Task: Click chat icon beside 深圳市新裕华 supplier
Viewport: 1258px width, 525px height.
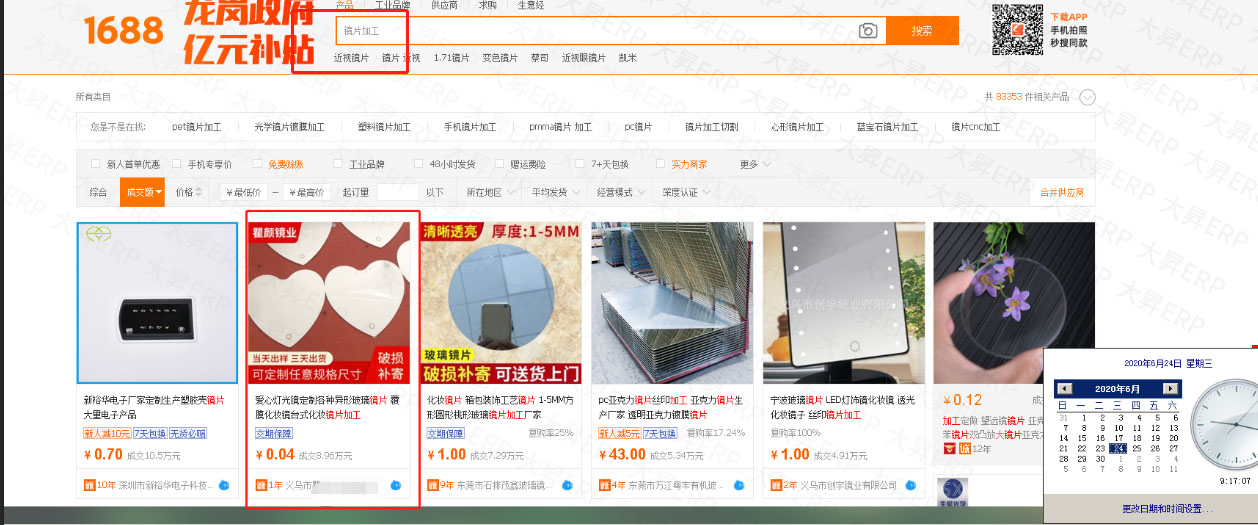Action: (224, 485)
